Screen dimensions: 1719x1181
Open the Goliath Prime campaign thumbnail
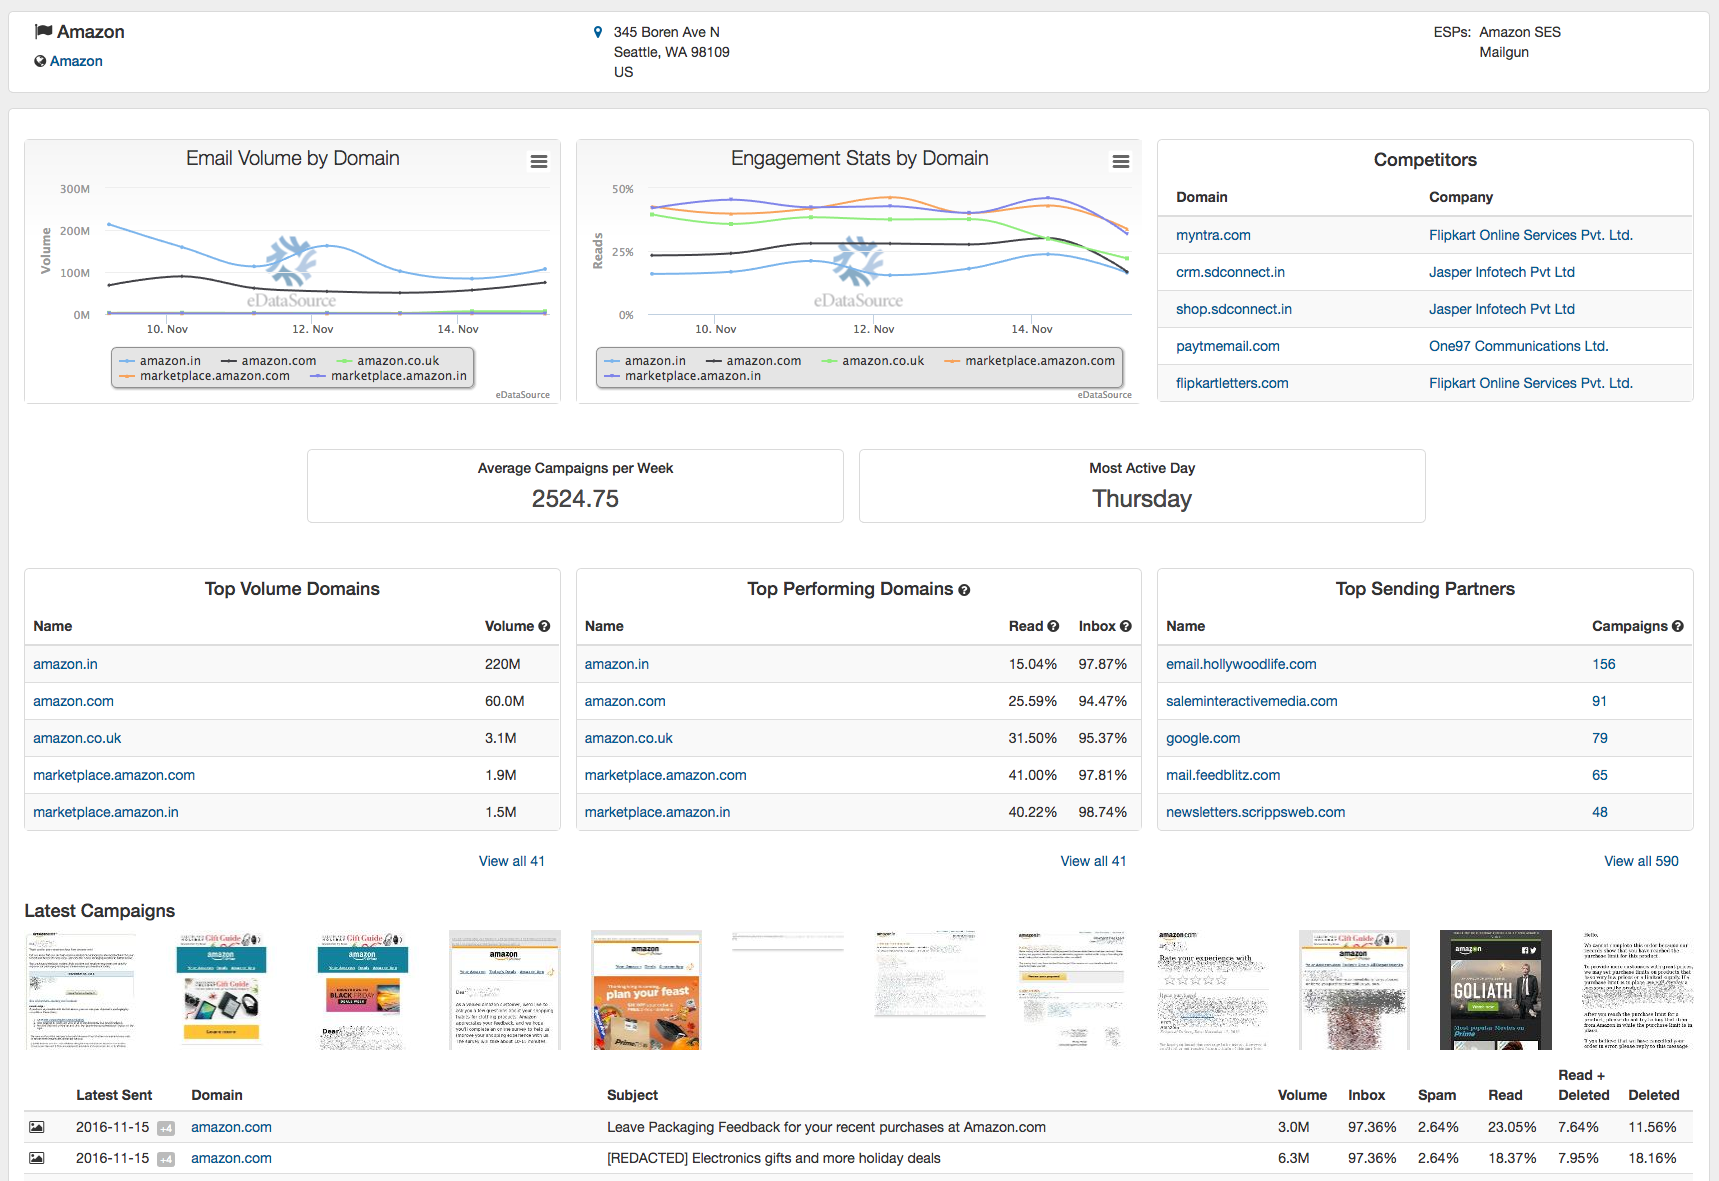click(1495, 990)
